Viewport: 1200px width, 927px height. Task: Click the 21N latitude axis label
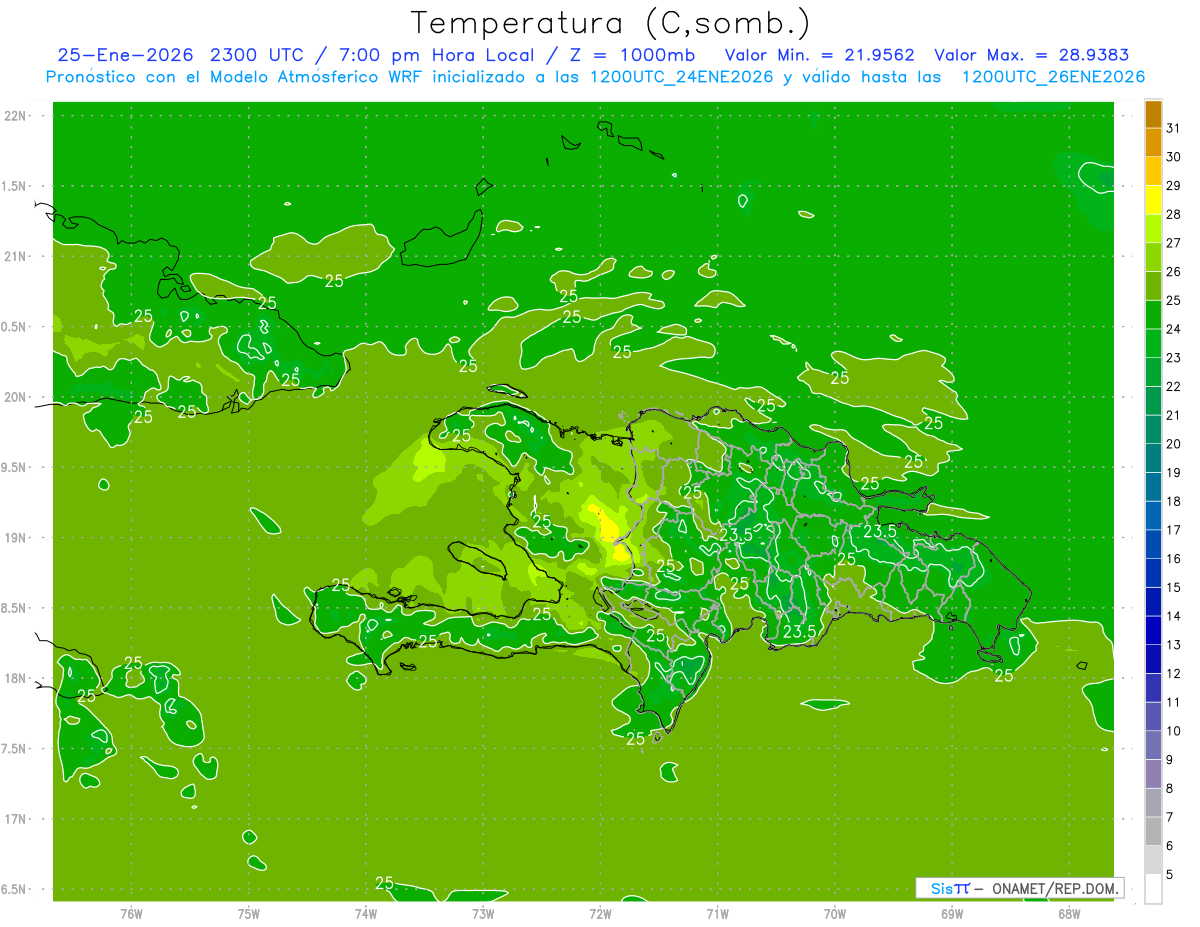click(16, 257)
